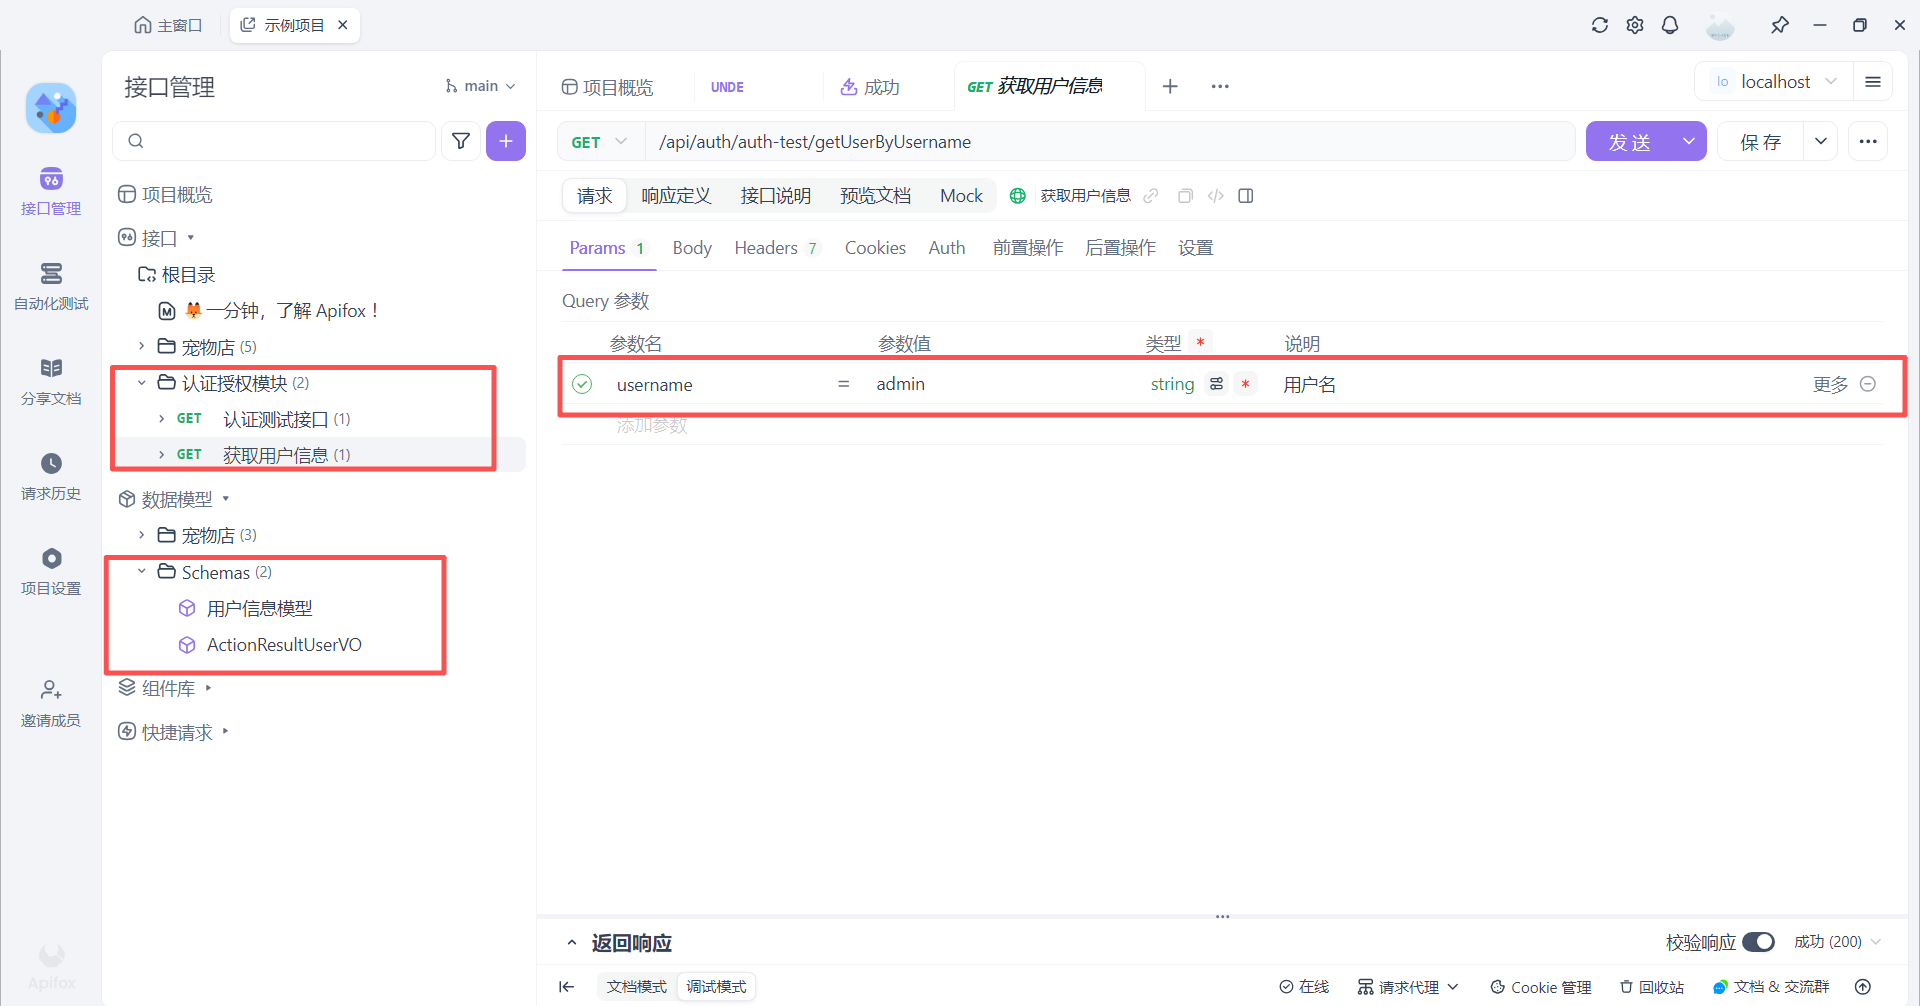Toggle the 校验响应 switch
Screen dimensions: 1920x1006
coord(1760,941)
